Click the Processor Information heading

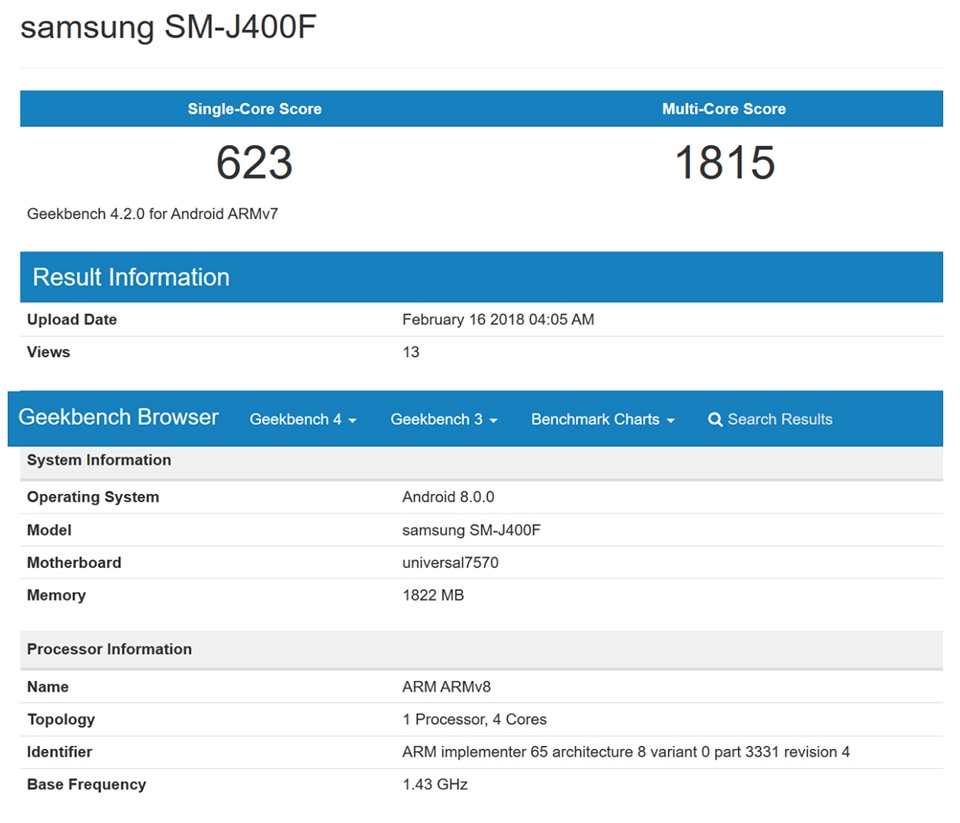point(110,649)
